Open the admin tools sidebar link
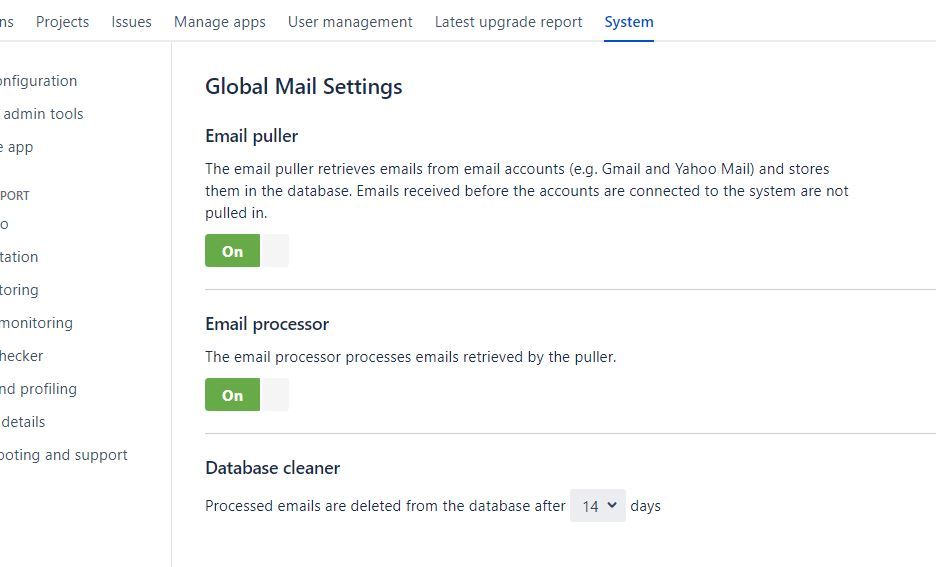The height and width of the screenshot is (567, 936). click(x=42, y=114)
